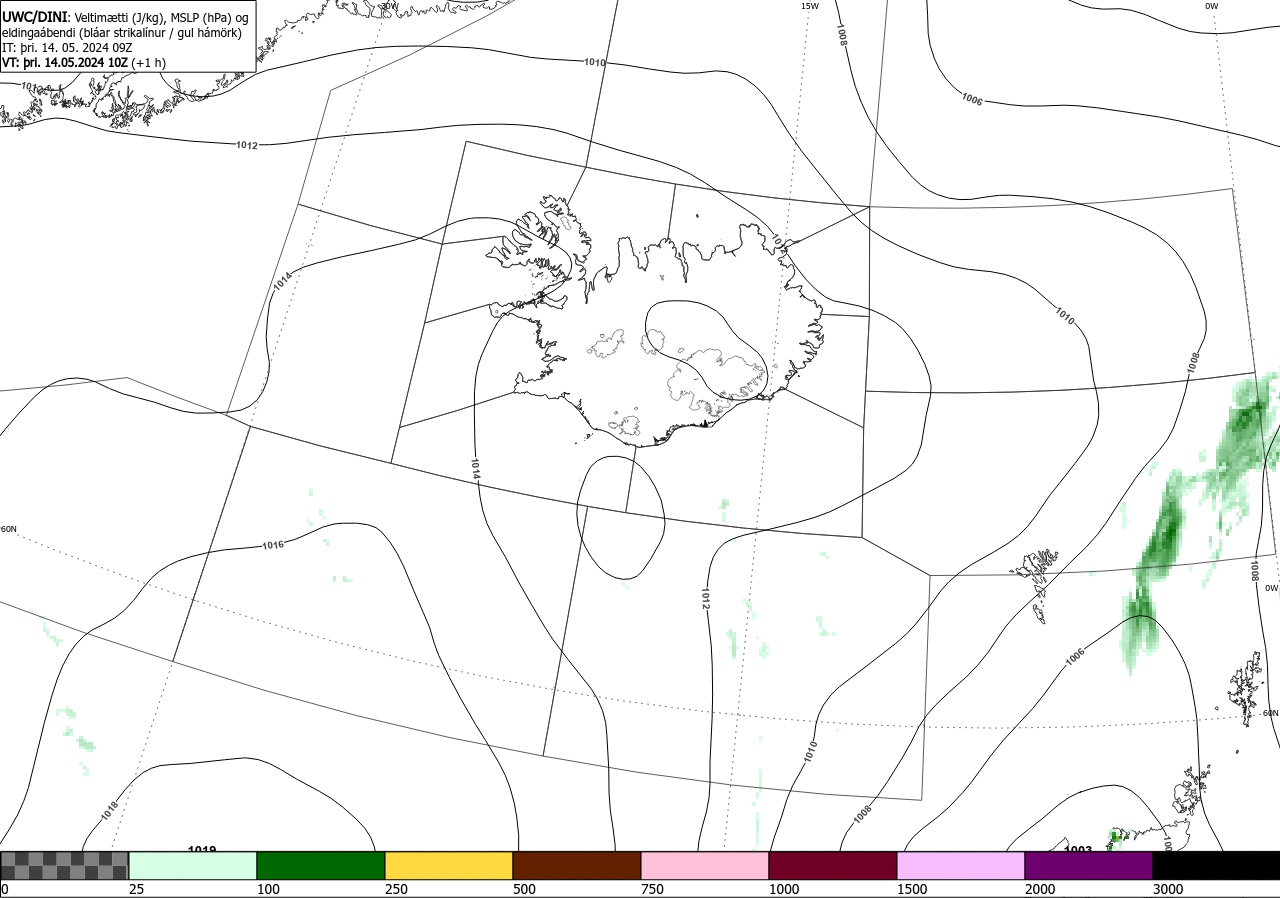Click the legend tick label "500"
The width and height of the screenshot is (1280, 898).
pos(524,889)
